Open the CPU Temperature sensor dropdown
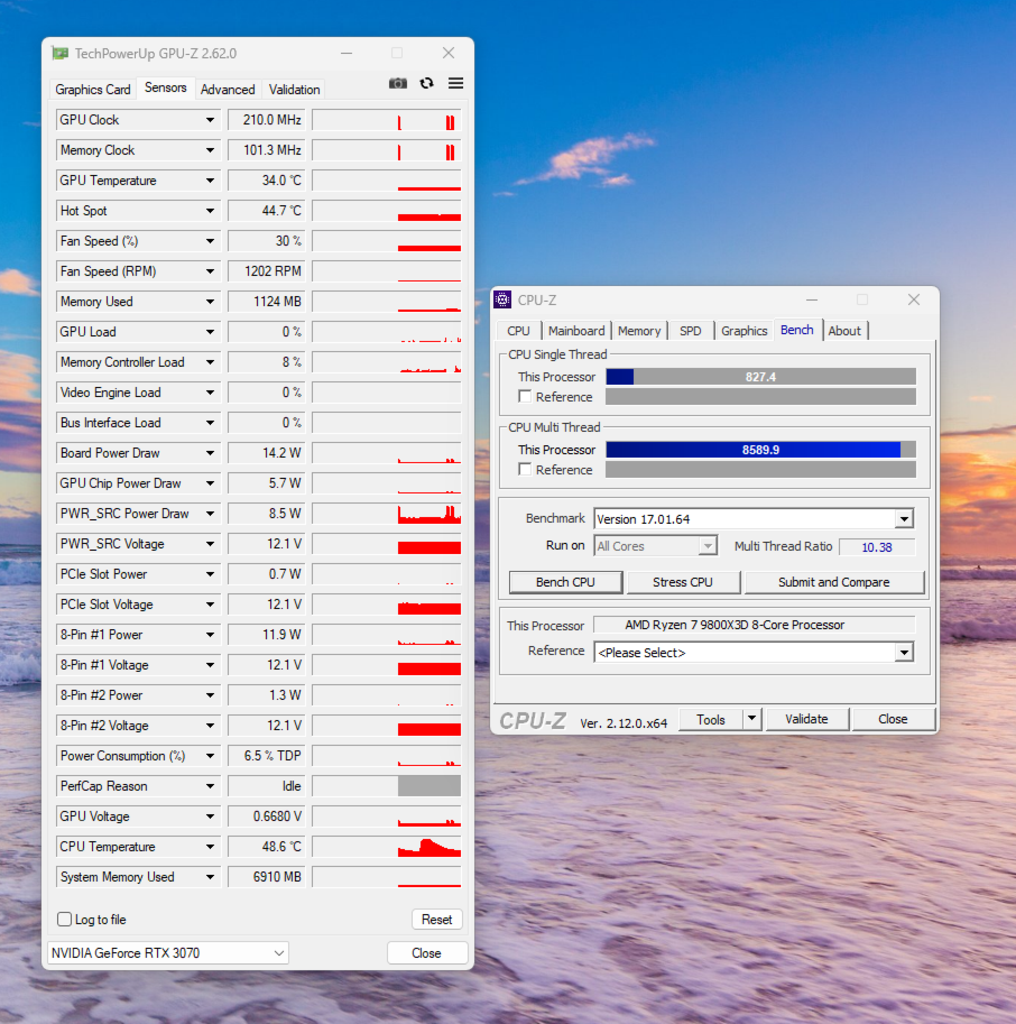This screenshot has height=1024, width=1016. coord(210,847)
